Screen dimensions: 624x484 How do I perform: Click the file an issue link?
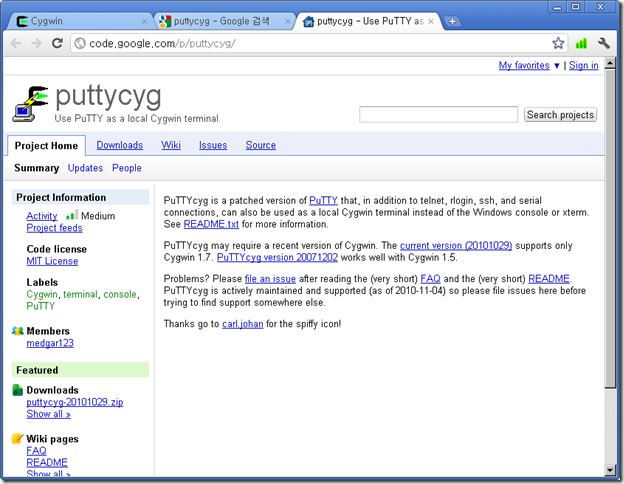pyautogui.click(x=270, y=279)
